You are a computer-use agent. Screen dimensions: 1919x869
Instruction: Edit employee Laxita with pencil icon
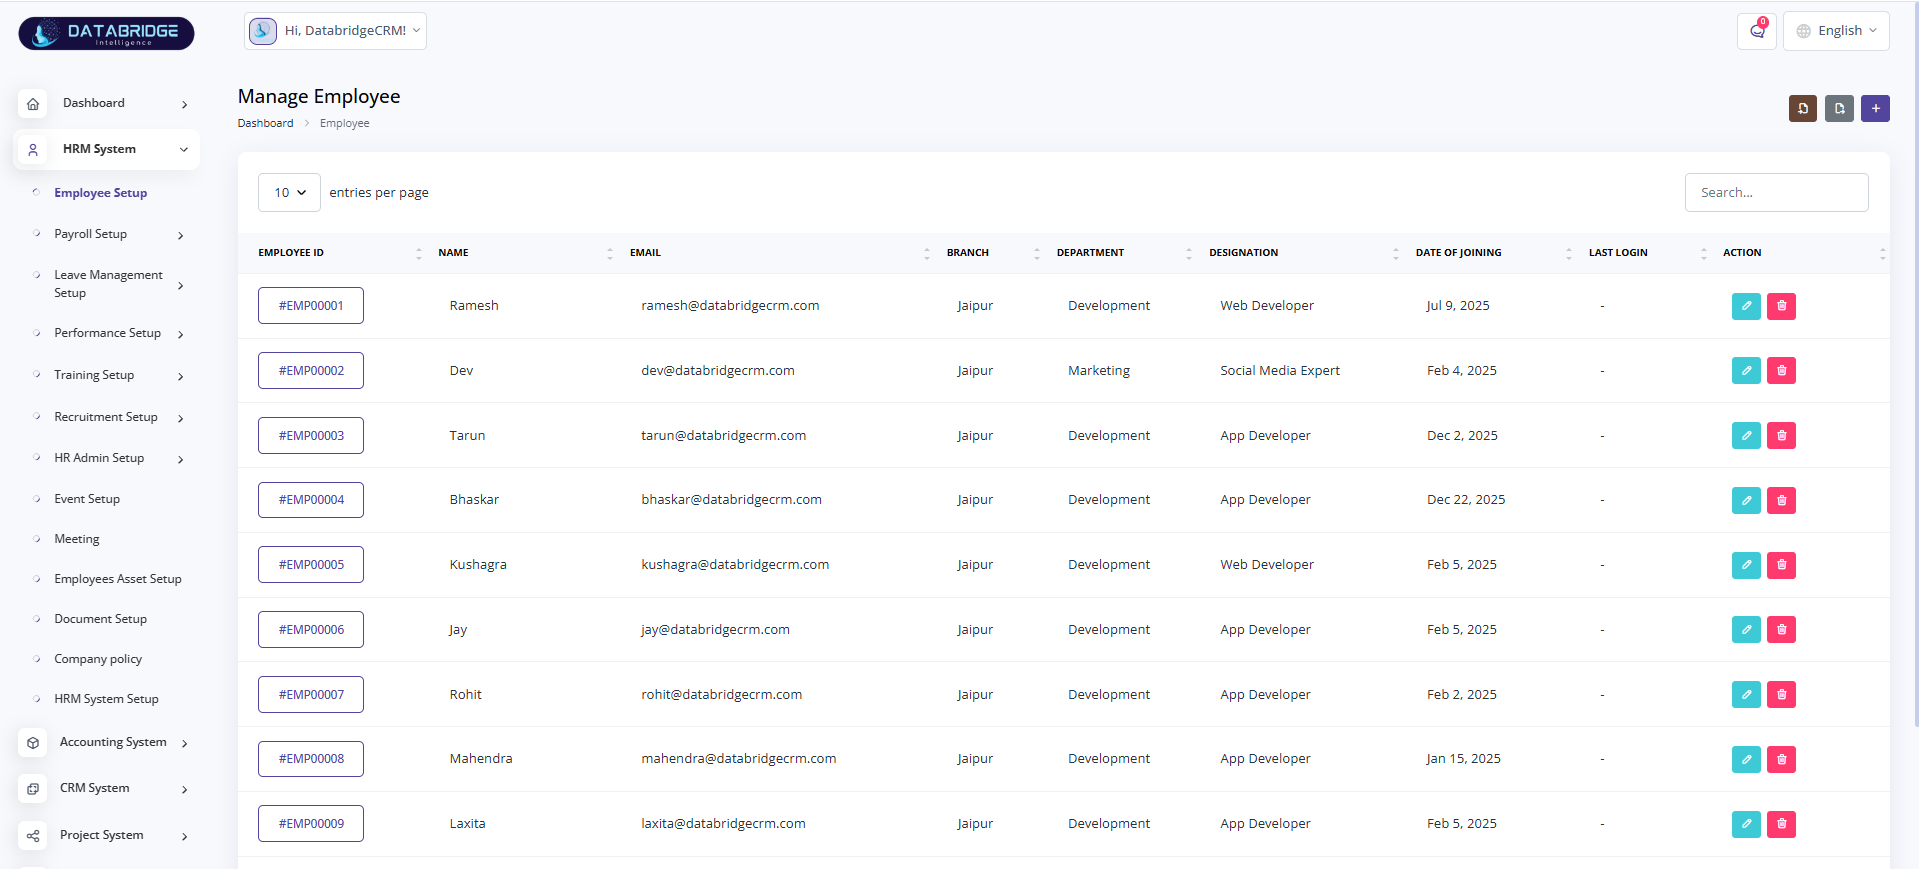[x=1746, y=824]
